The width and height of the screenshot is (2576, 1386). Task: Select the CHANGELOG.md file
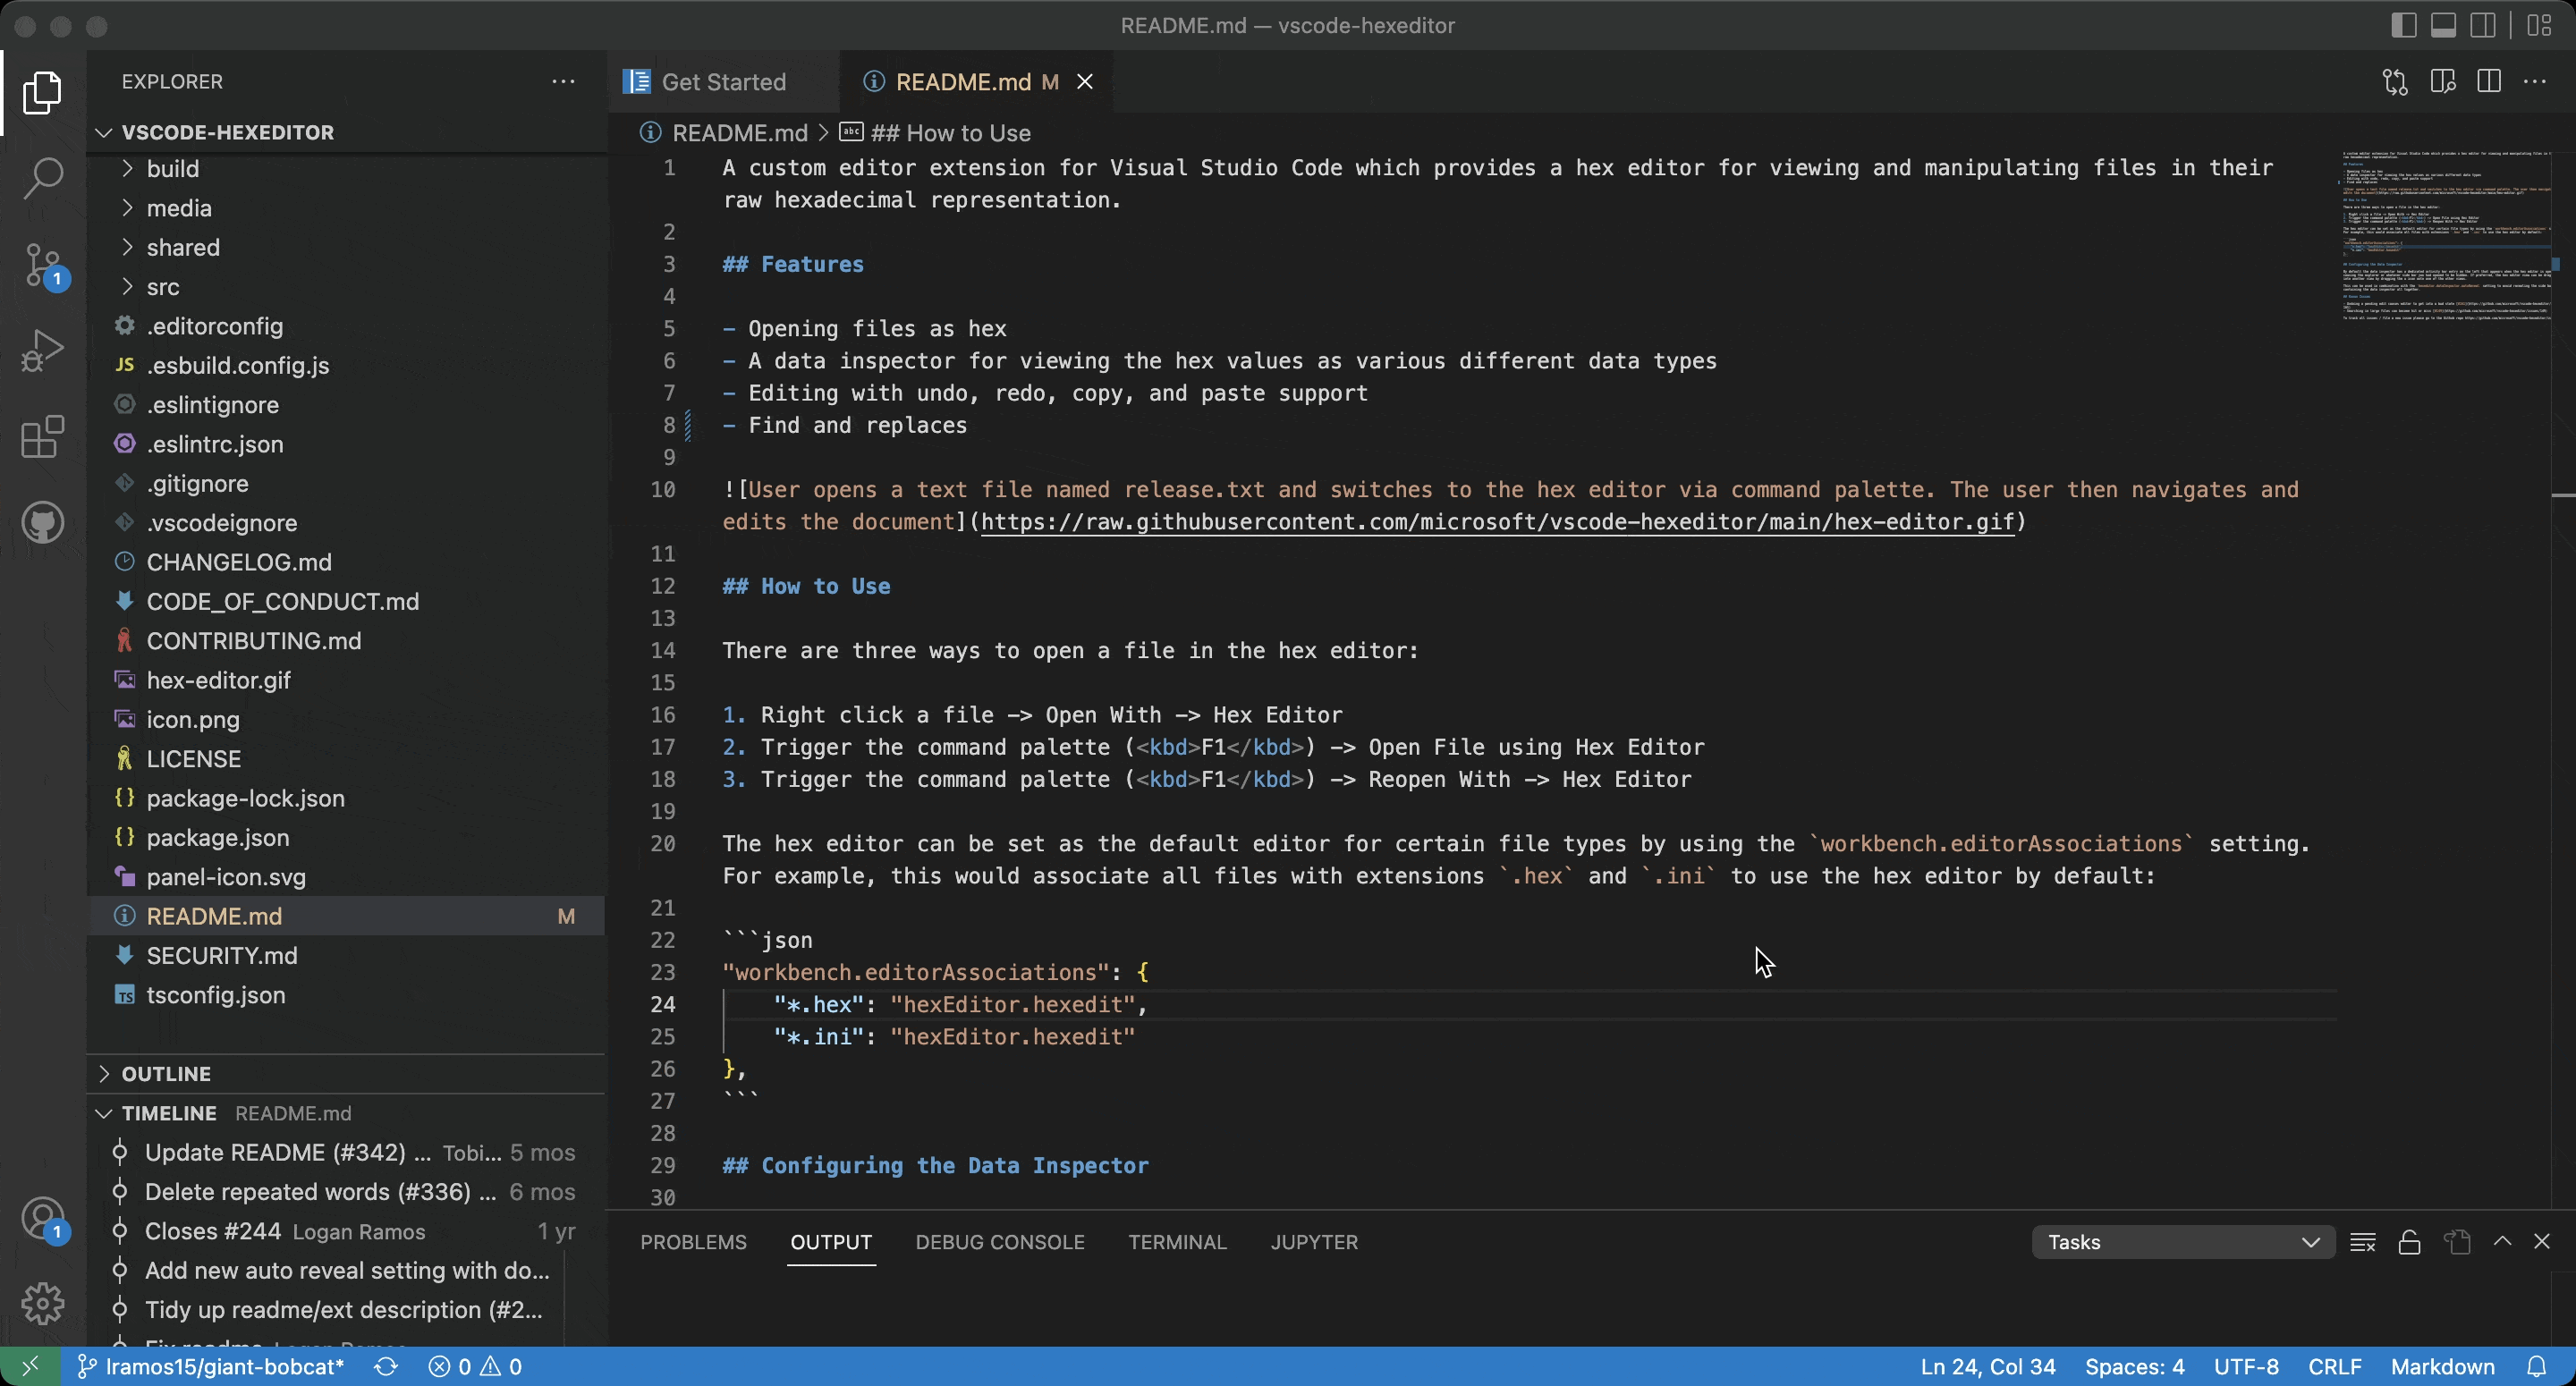[238, 562]
